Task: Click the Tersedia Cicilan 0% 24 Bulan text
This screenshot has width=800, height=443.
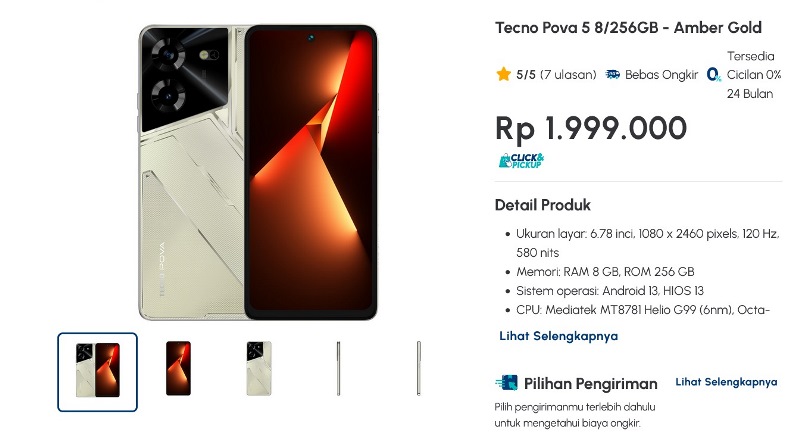Action: [754, 75]
